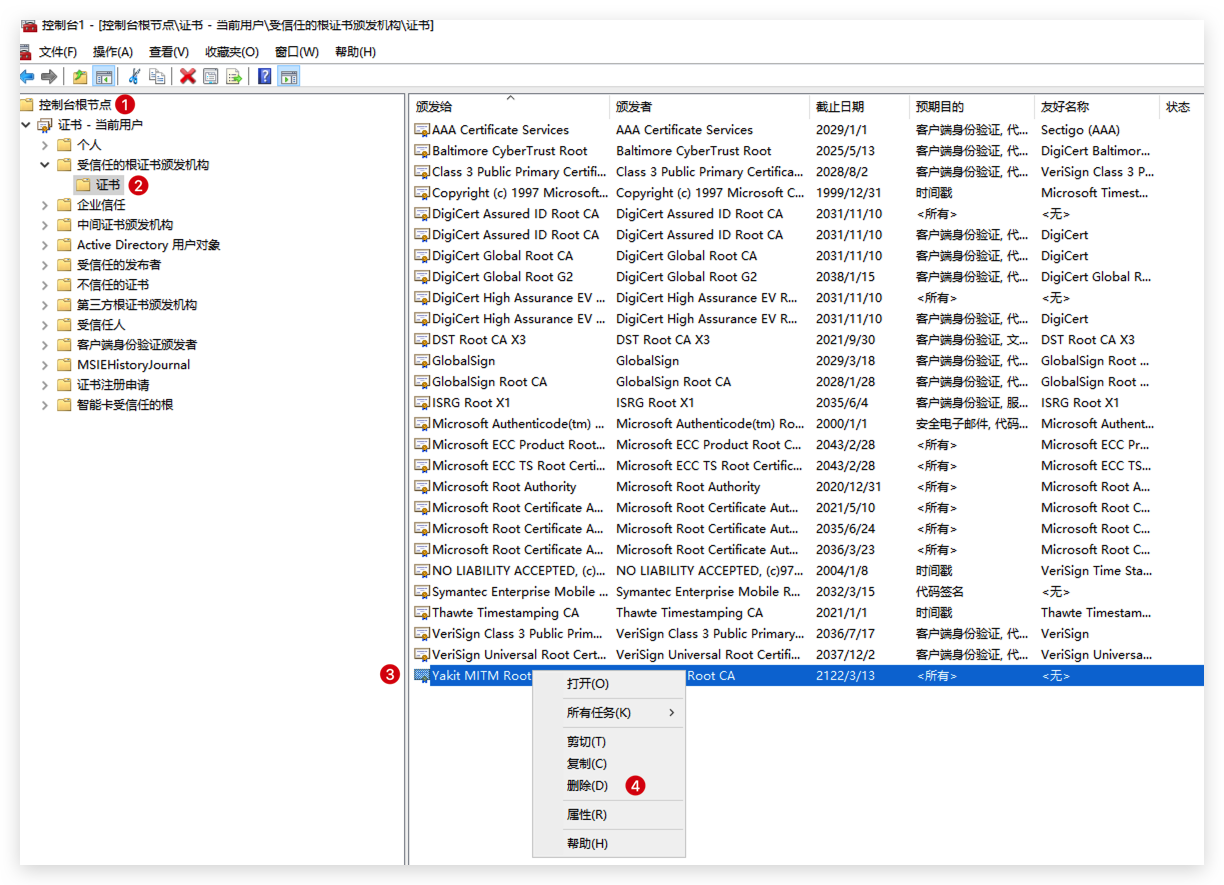Click the Copy toolbar icon

point(157,76)
